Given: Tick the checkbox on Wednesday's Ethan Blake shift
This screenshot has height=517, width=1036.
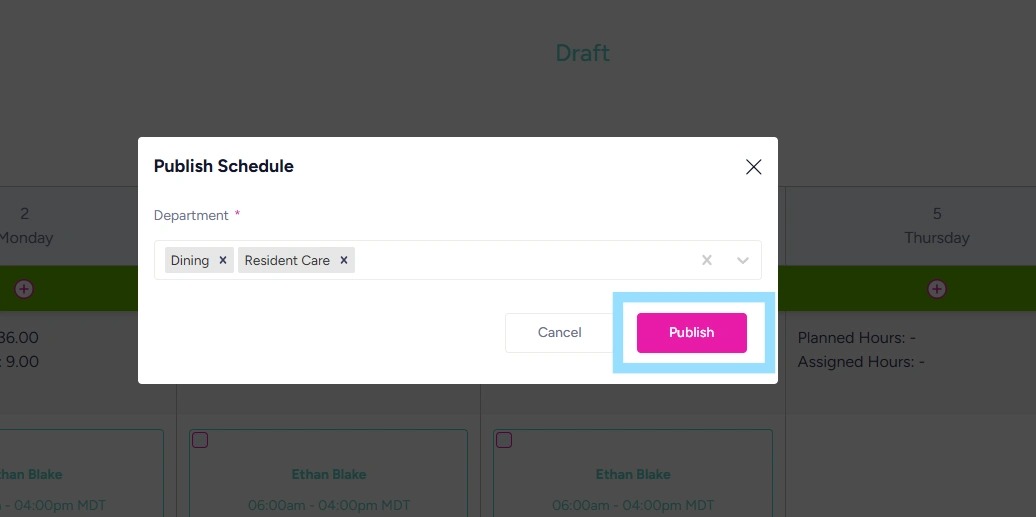Looking at the screenshot, I should coord(504,440).
